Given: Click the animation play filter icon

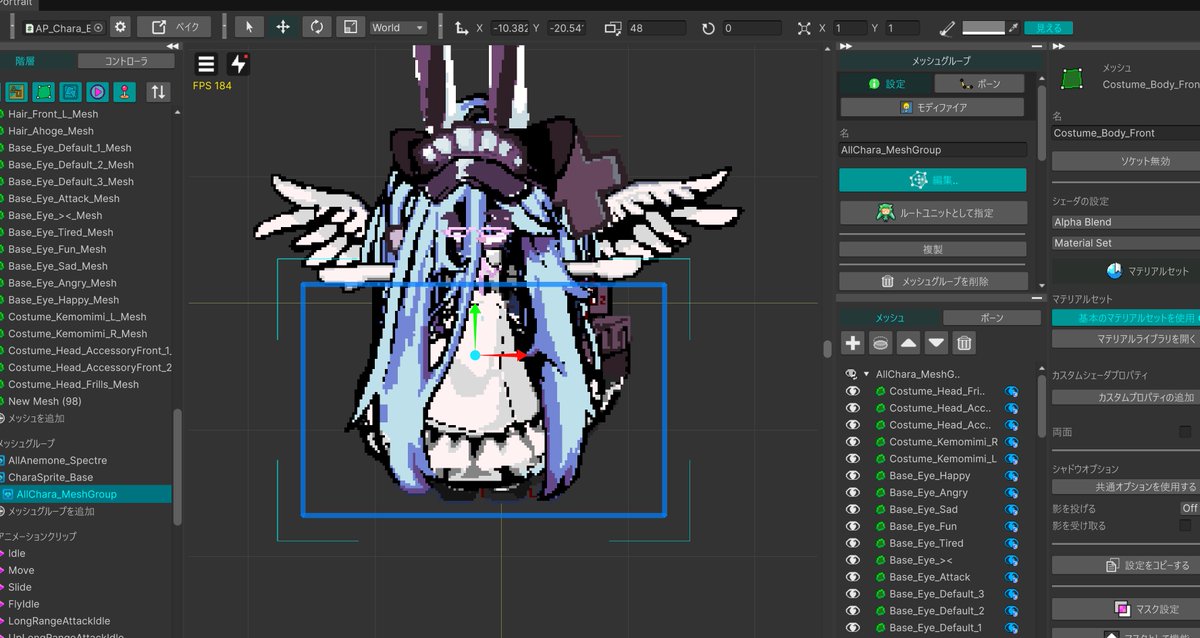Looking at the screenshot, I should (97, 92).
